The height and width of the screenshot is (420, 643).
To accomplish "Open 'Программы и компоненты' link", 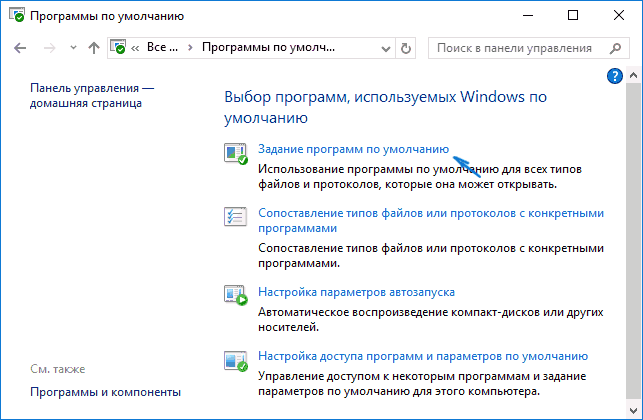I will (x=105, y=392).
